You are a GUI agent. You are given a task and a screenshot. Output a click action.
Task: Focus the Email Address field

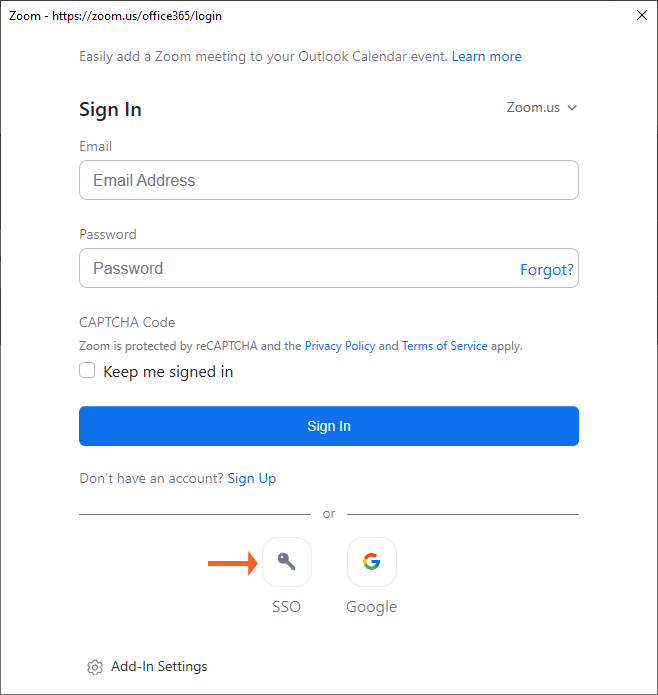coord(328,181)
